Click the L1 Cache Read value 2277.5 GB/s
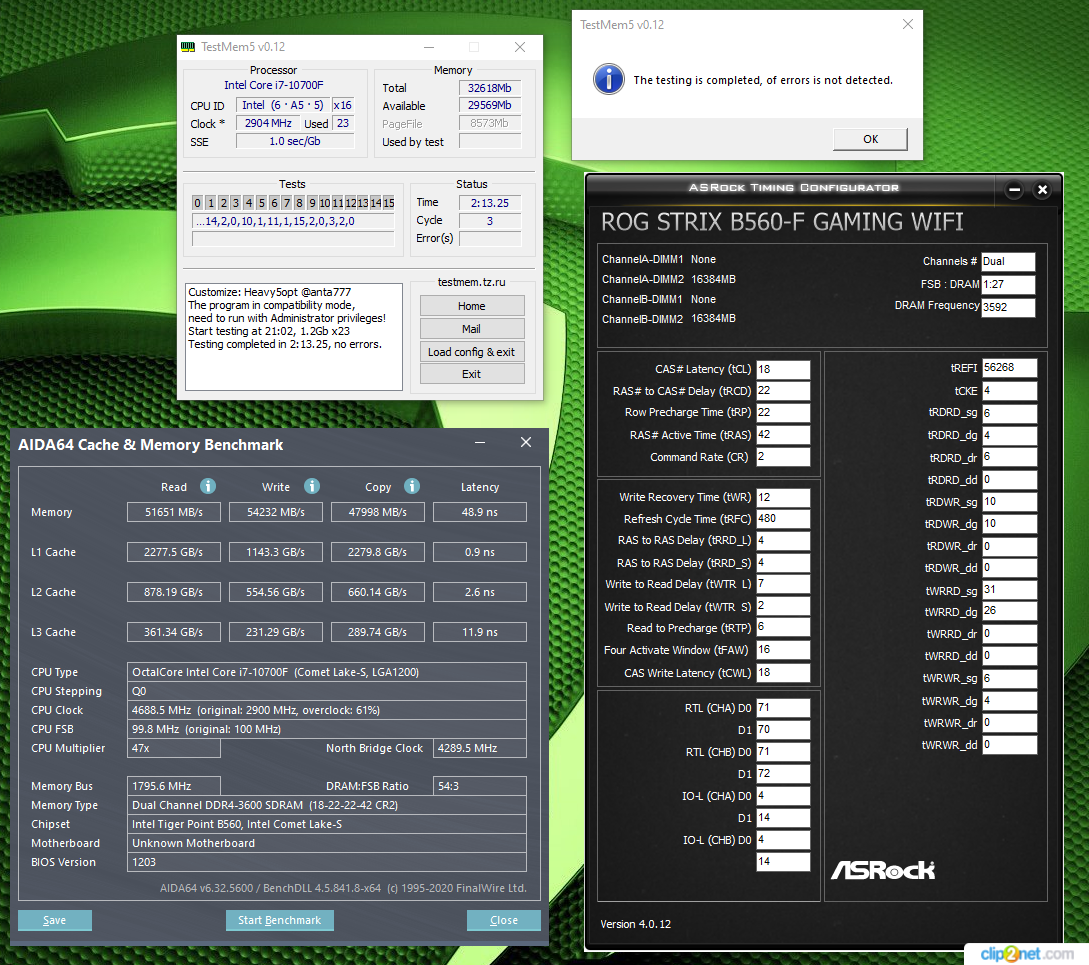The height and width of the screenshot is (965, 1089). tap(174, 552)
